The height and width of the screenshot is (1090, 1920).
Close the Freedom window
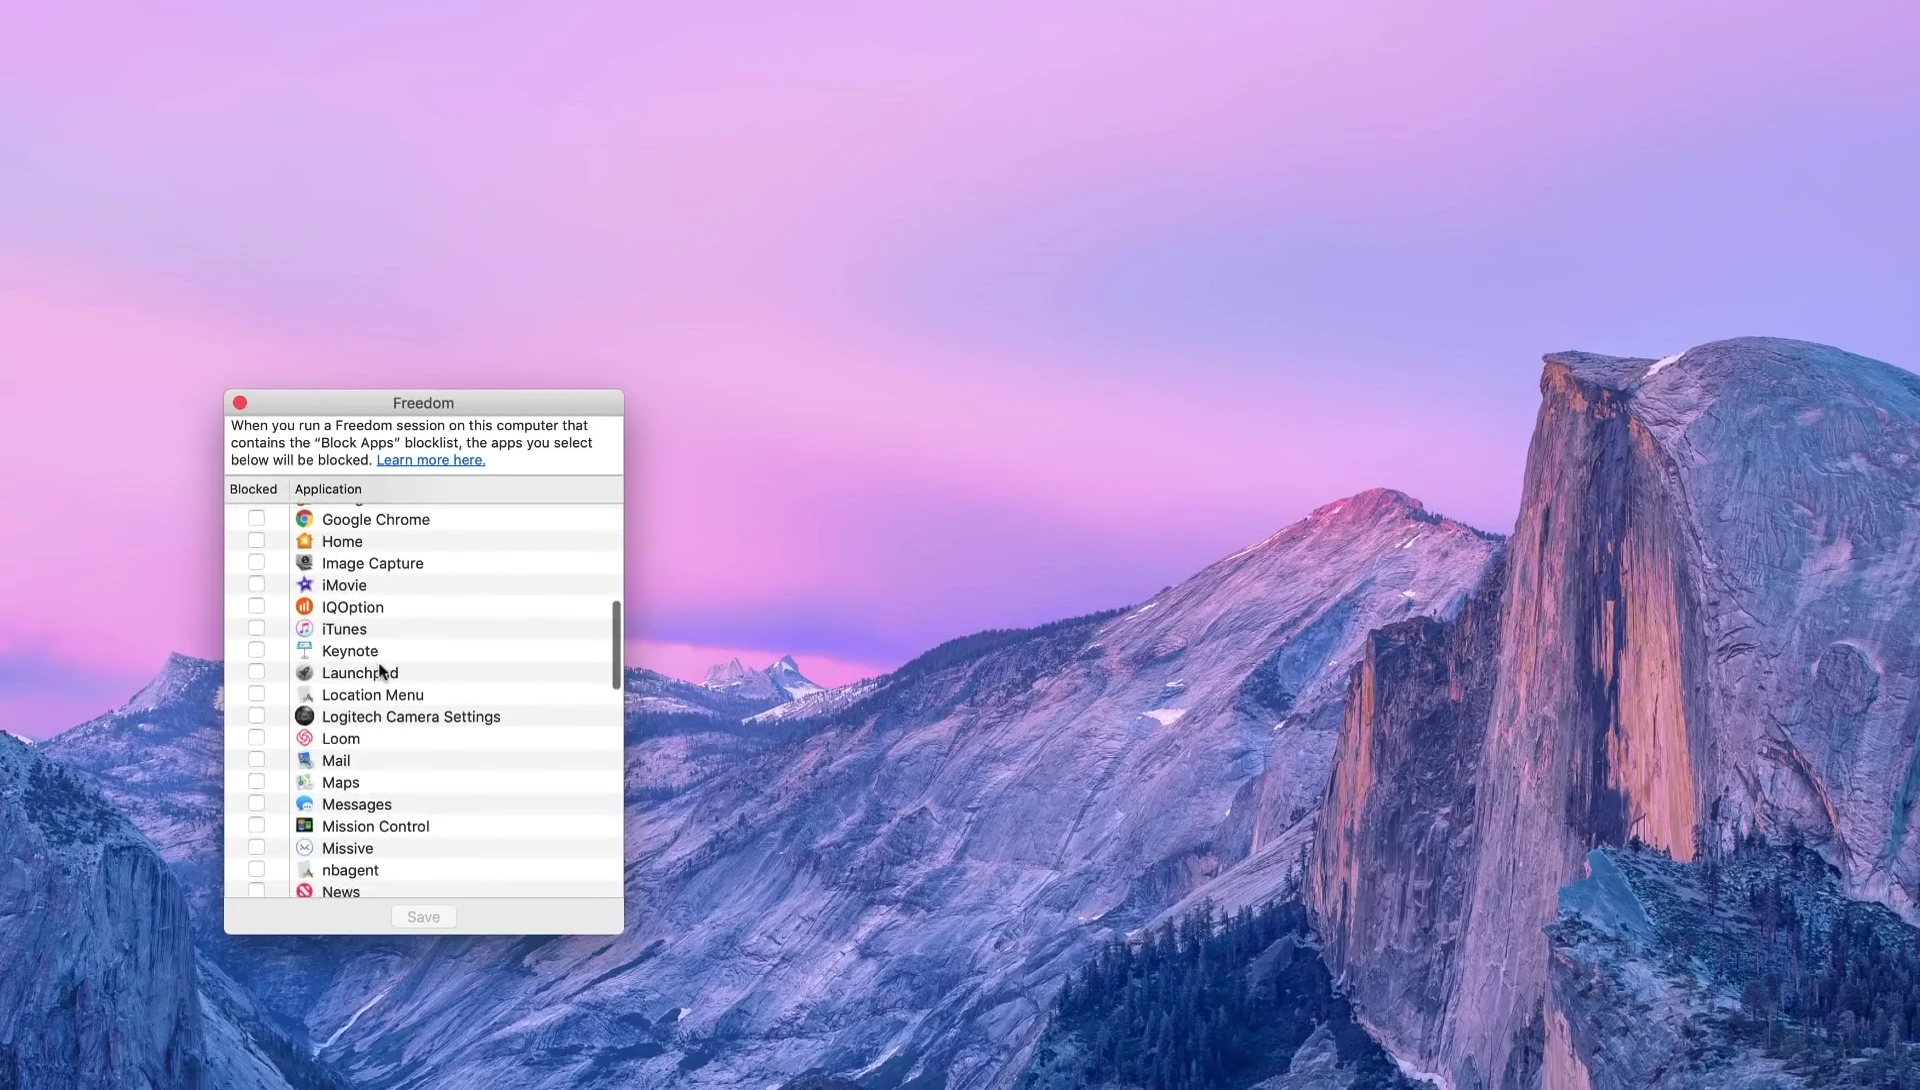[x=240, y=403]
